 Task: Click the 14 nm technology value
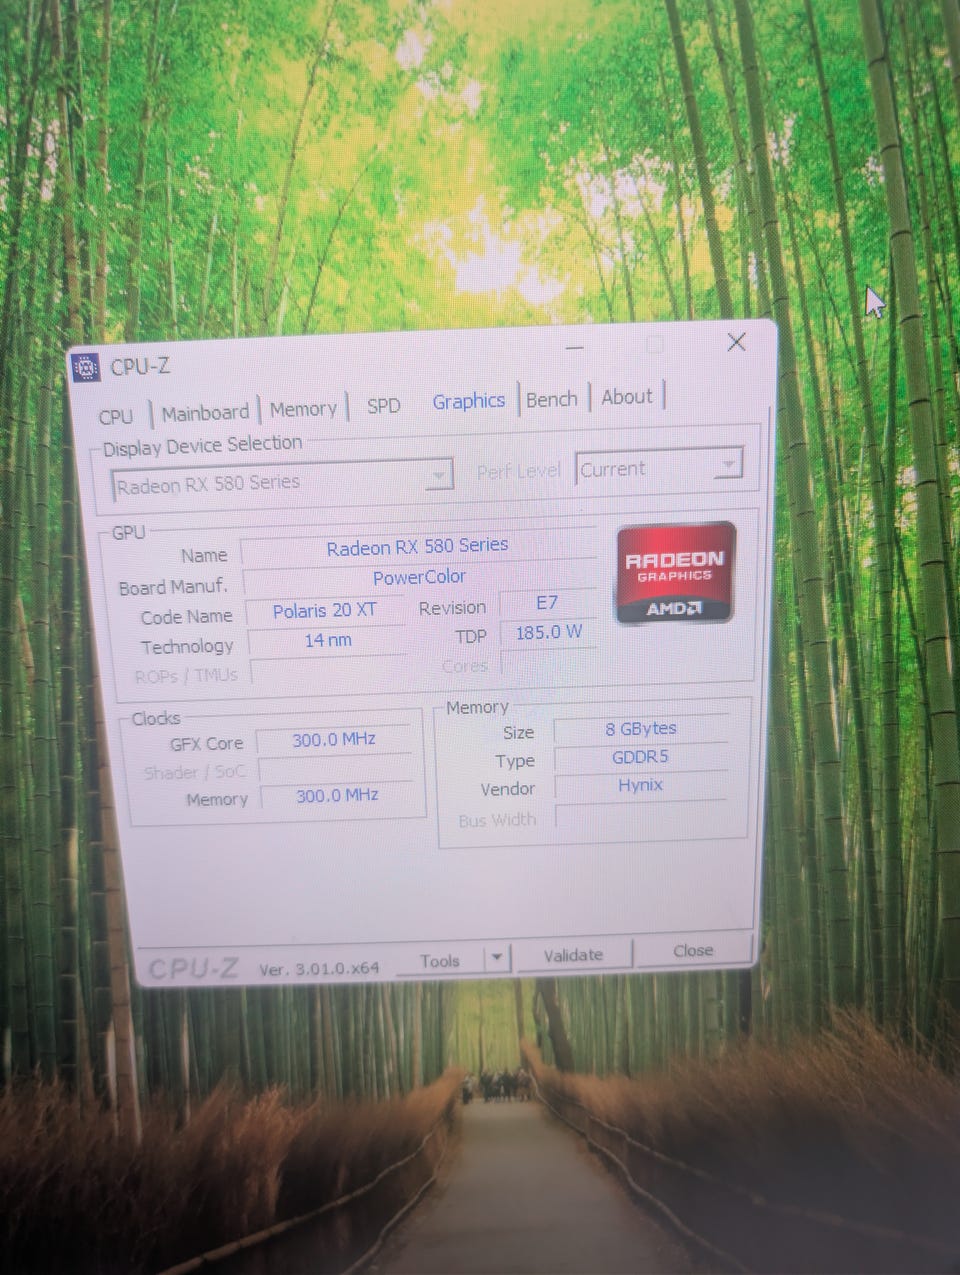[328, 640]
